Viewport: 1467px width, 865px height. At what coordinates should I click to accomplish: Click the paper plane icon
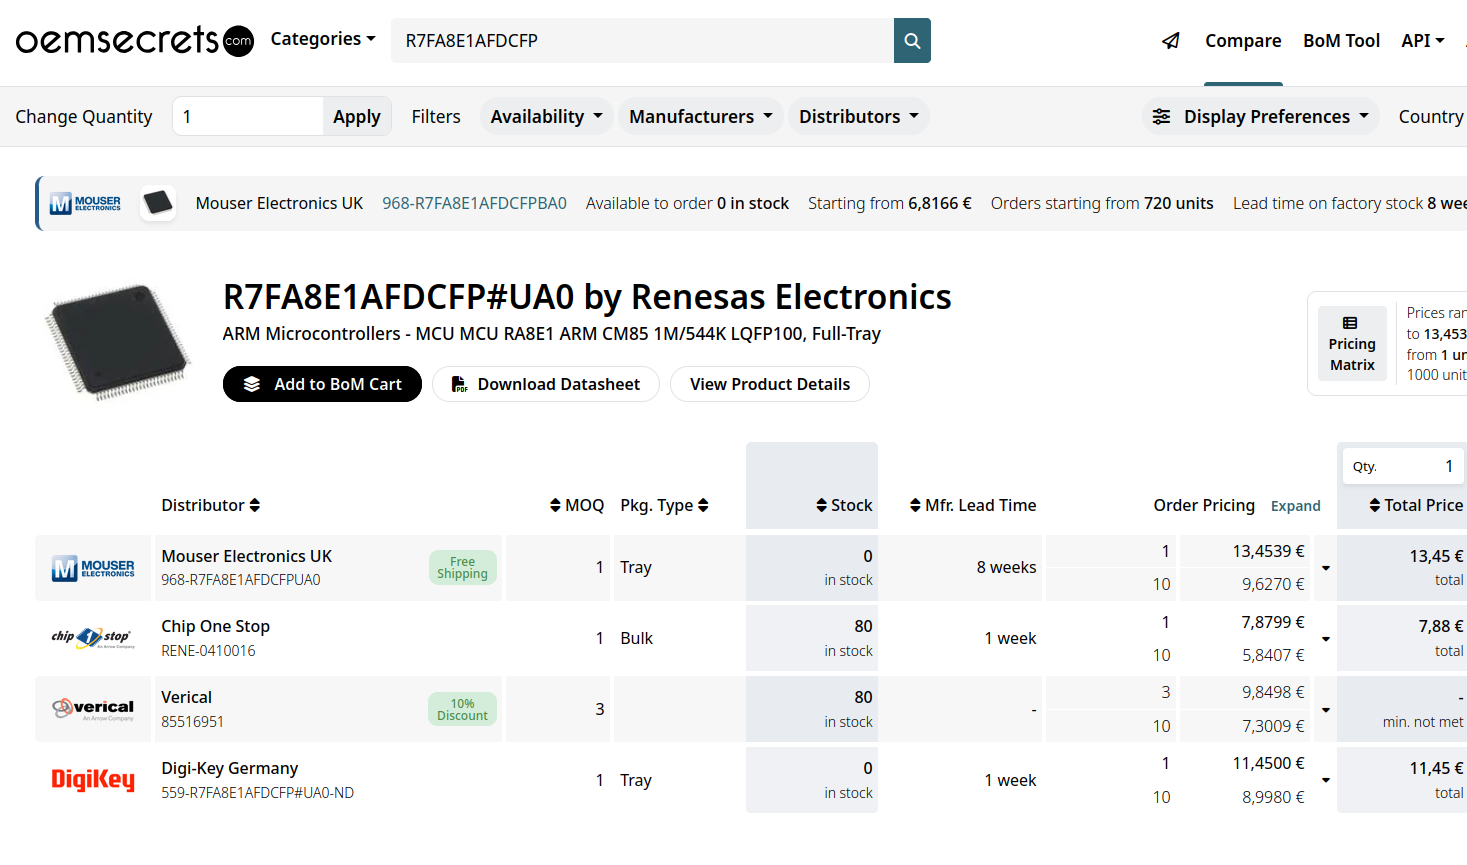pos(1171,41)
